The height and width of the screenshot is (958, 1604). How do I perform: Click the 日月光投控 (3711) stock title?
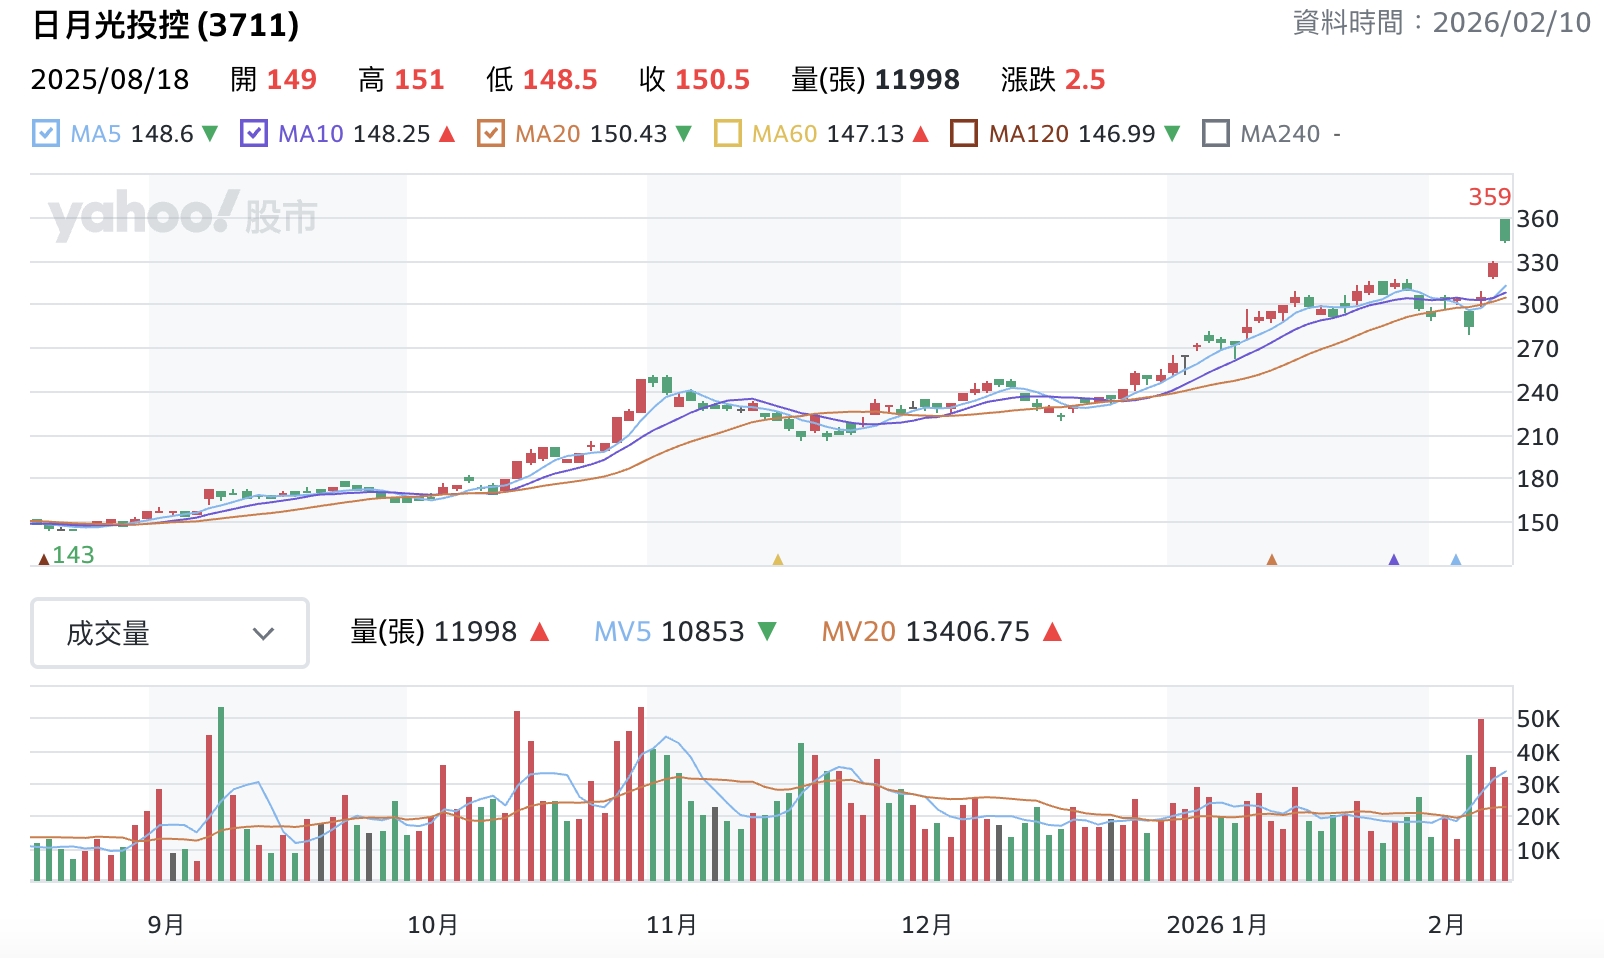165,25
